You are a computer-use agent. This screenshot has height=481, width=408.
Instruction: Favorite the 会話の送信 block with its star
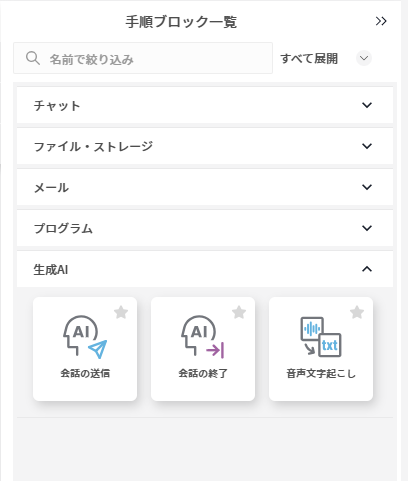point(121,313)
